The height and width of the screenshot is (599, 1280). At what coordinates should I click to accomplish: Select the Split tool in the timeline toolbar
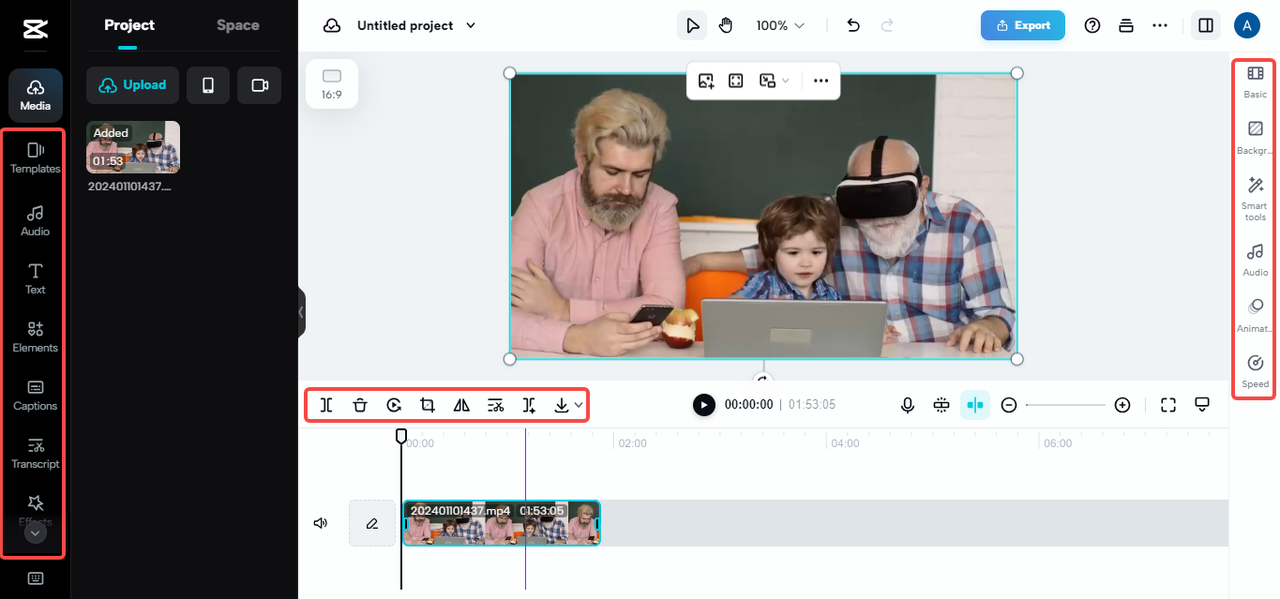326,405
